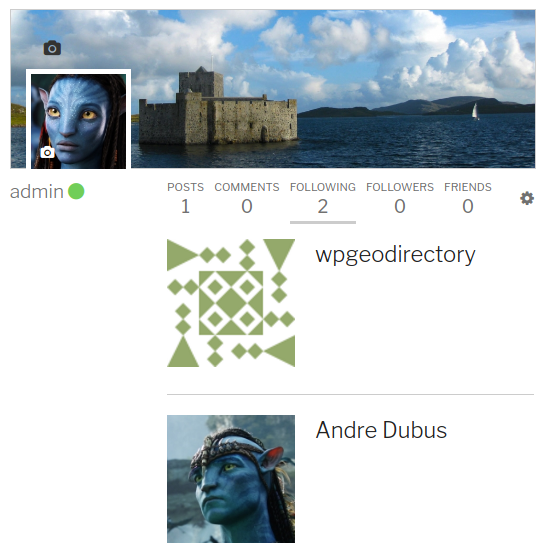This screenshot has width=554, height=552.
Task: Click the admin username text
Action: [37, 192]
